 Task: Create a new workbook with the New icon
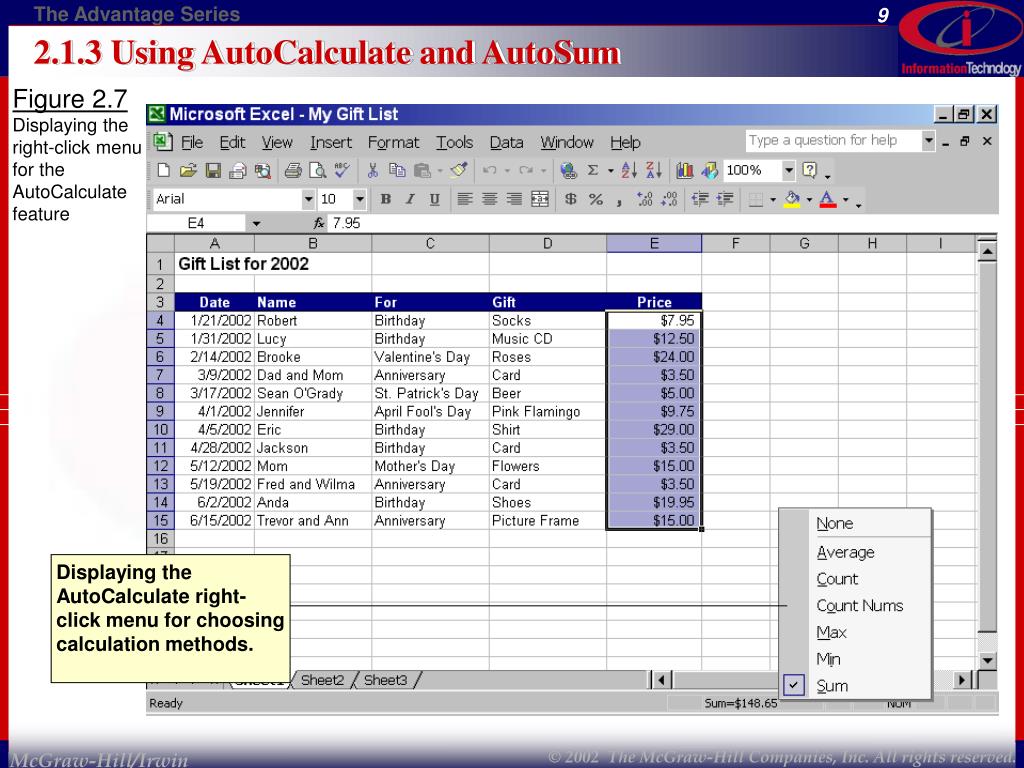click(163, 171)
